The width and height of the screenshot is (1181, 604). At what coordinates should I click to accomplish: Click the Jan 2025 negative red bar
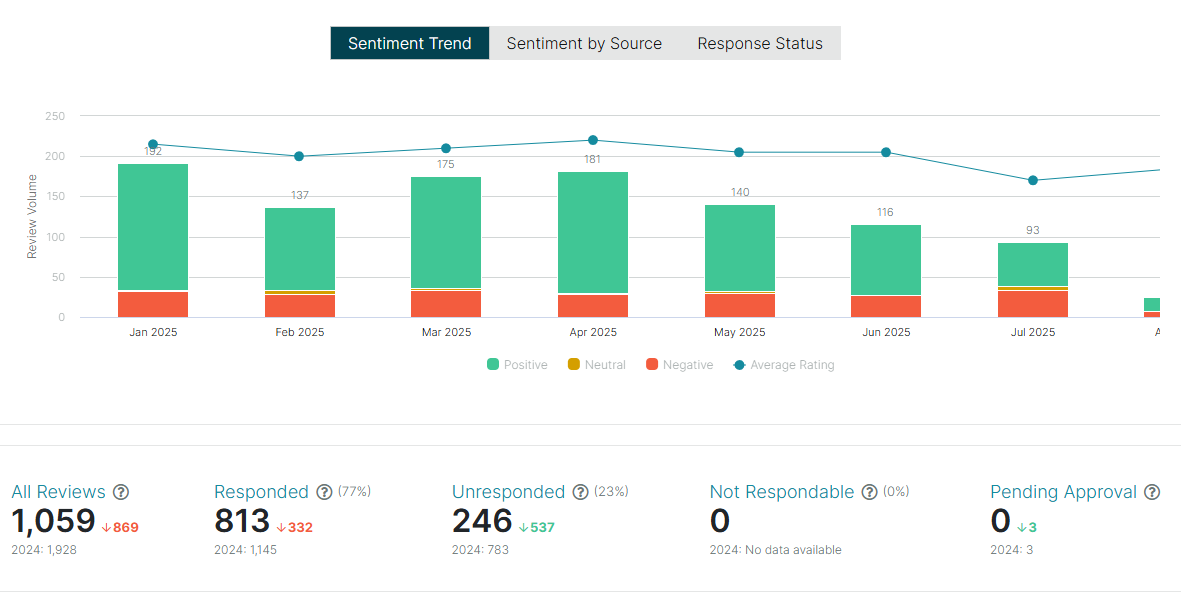pyautogui.click(x=153, y=305)
